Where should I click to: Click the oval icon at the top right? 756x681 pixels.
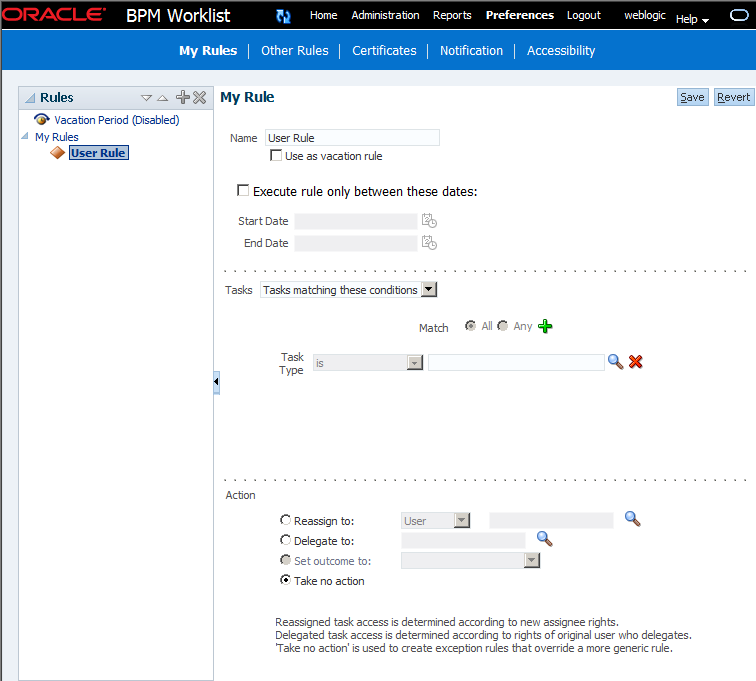coord(739,15)
